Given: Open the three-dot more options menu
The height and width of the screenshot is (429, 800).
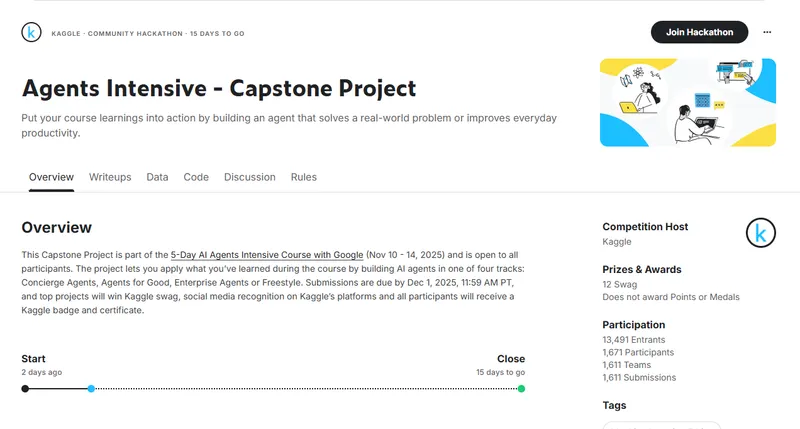Looking at the screenshot, I should tap(767, 32).
